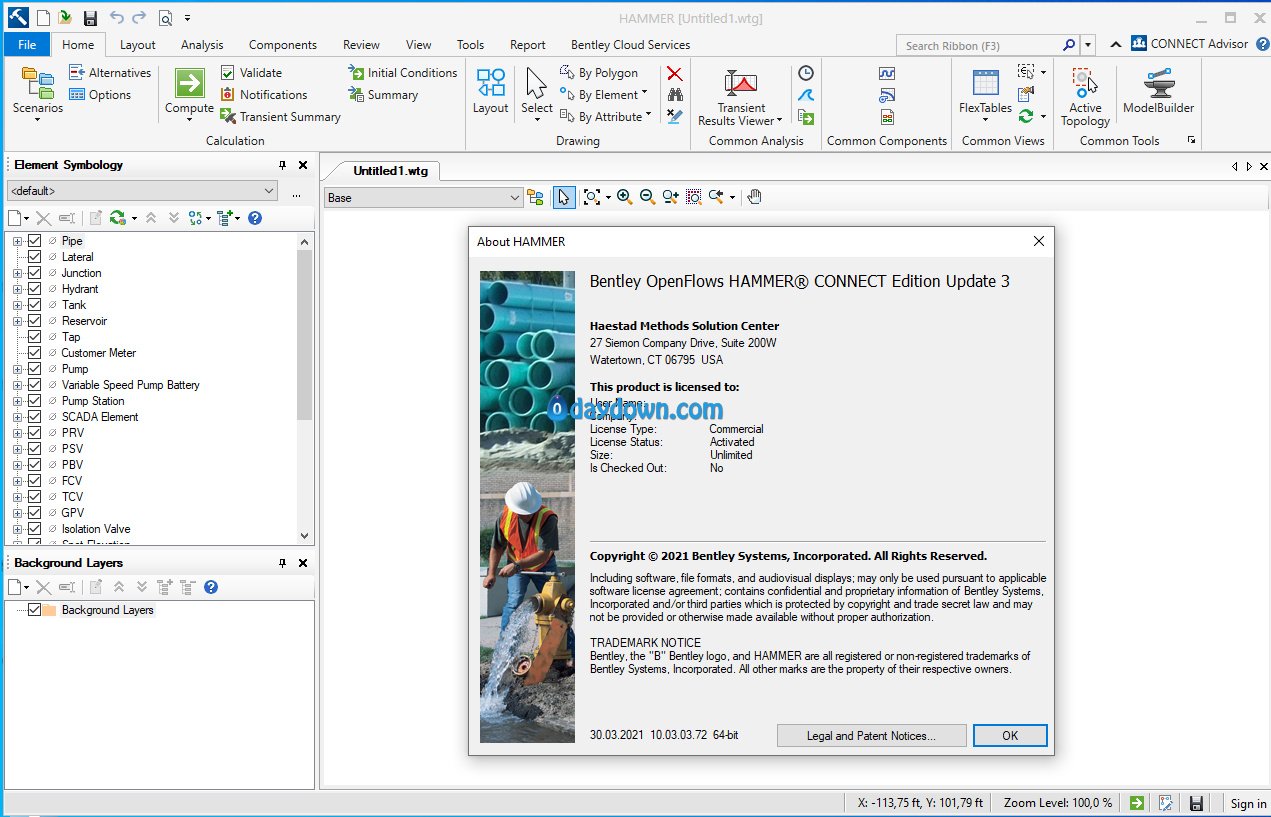
Task: Toggle the Pump Station checkbox
Action: (35, 401)
